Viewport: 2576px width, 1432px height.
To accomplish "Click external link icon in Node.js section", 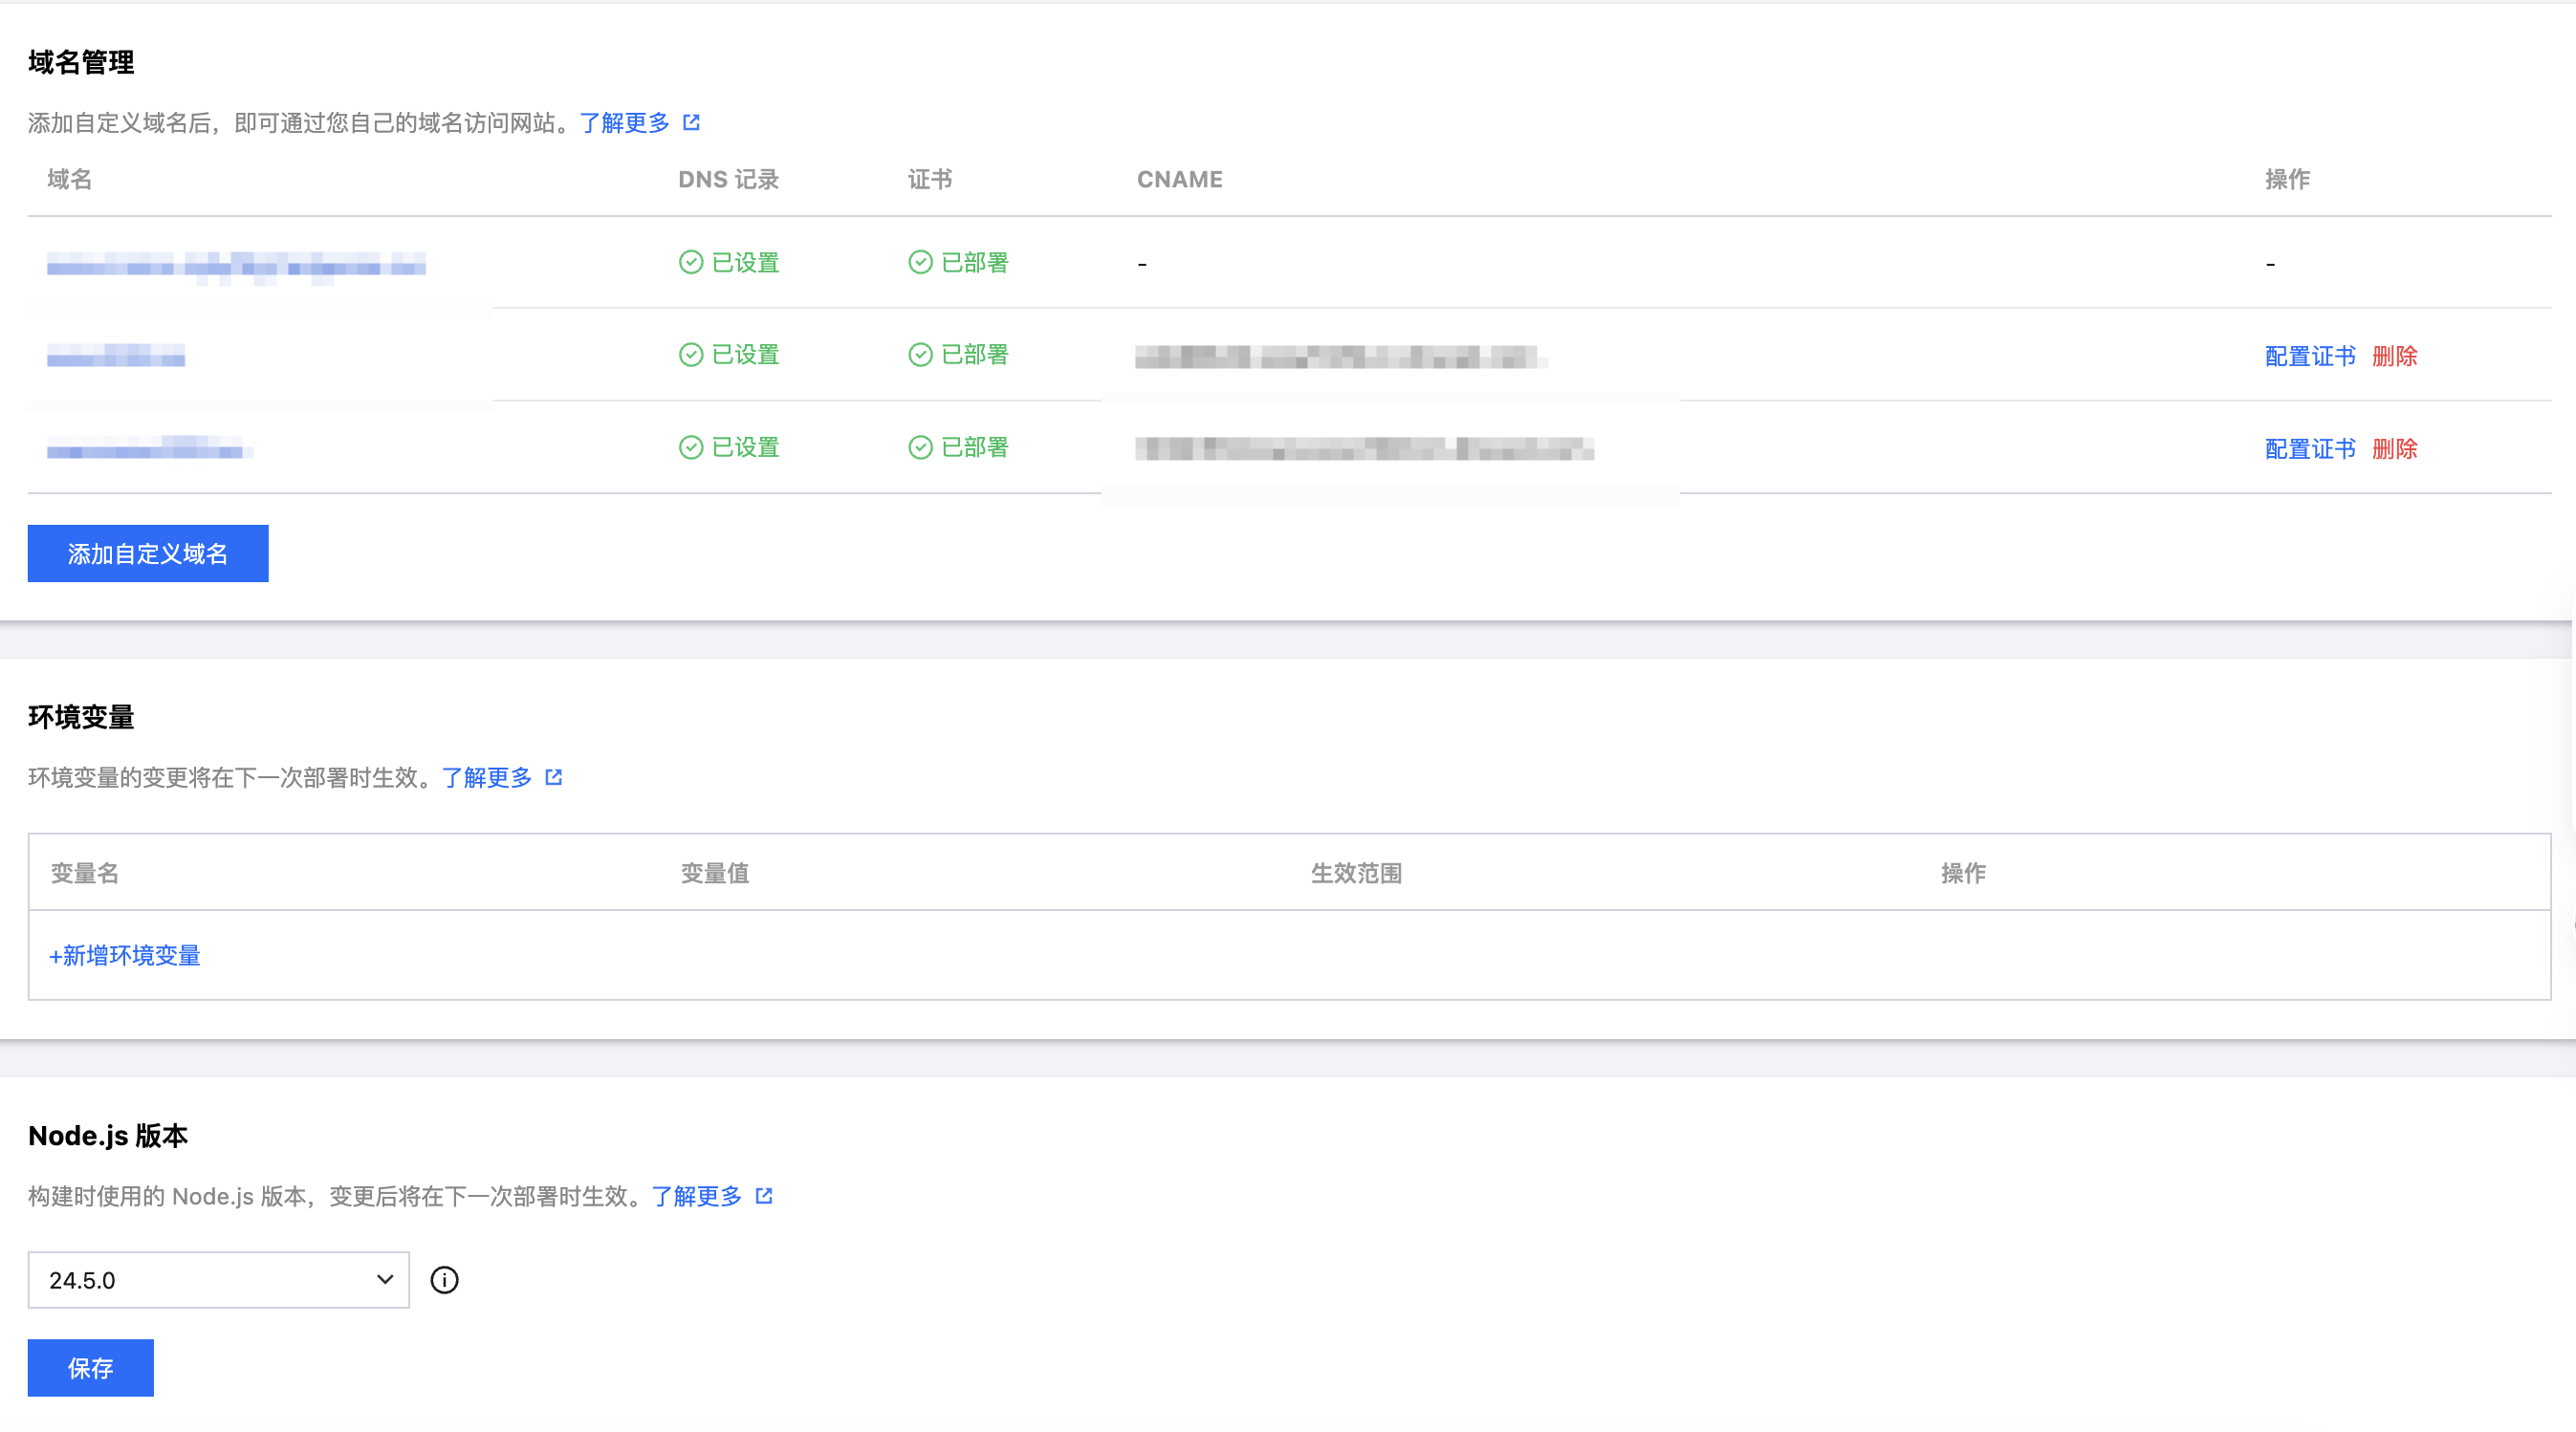I will (x=764, y=1196).
